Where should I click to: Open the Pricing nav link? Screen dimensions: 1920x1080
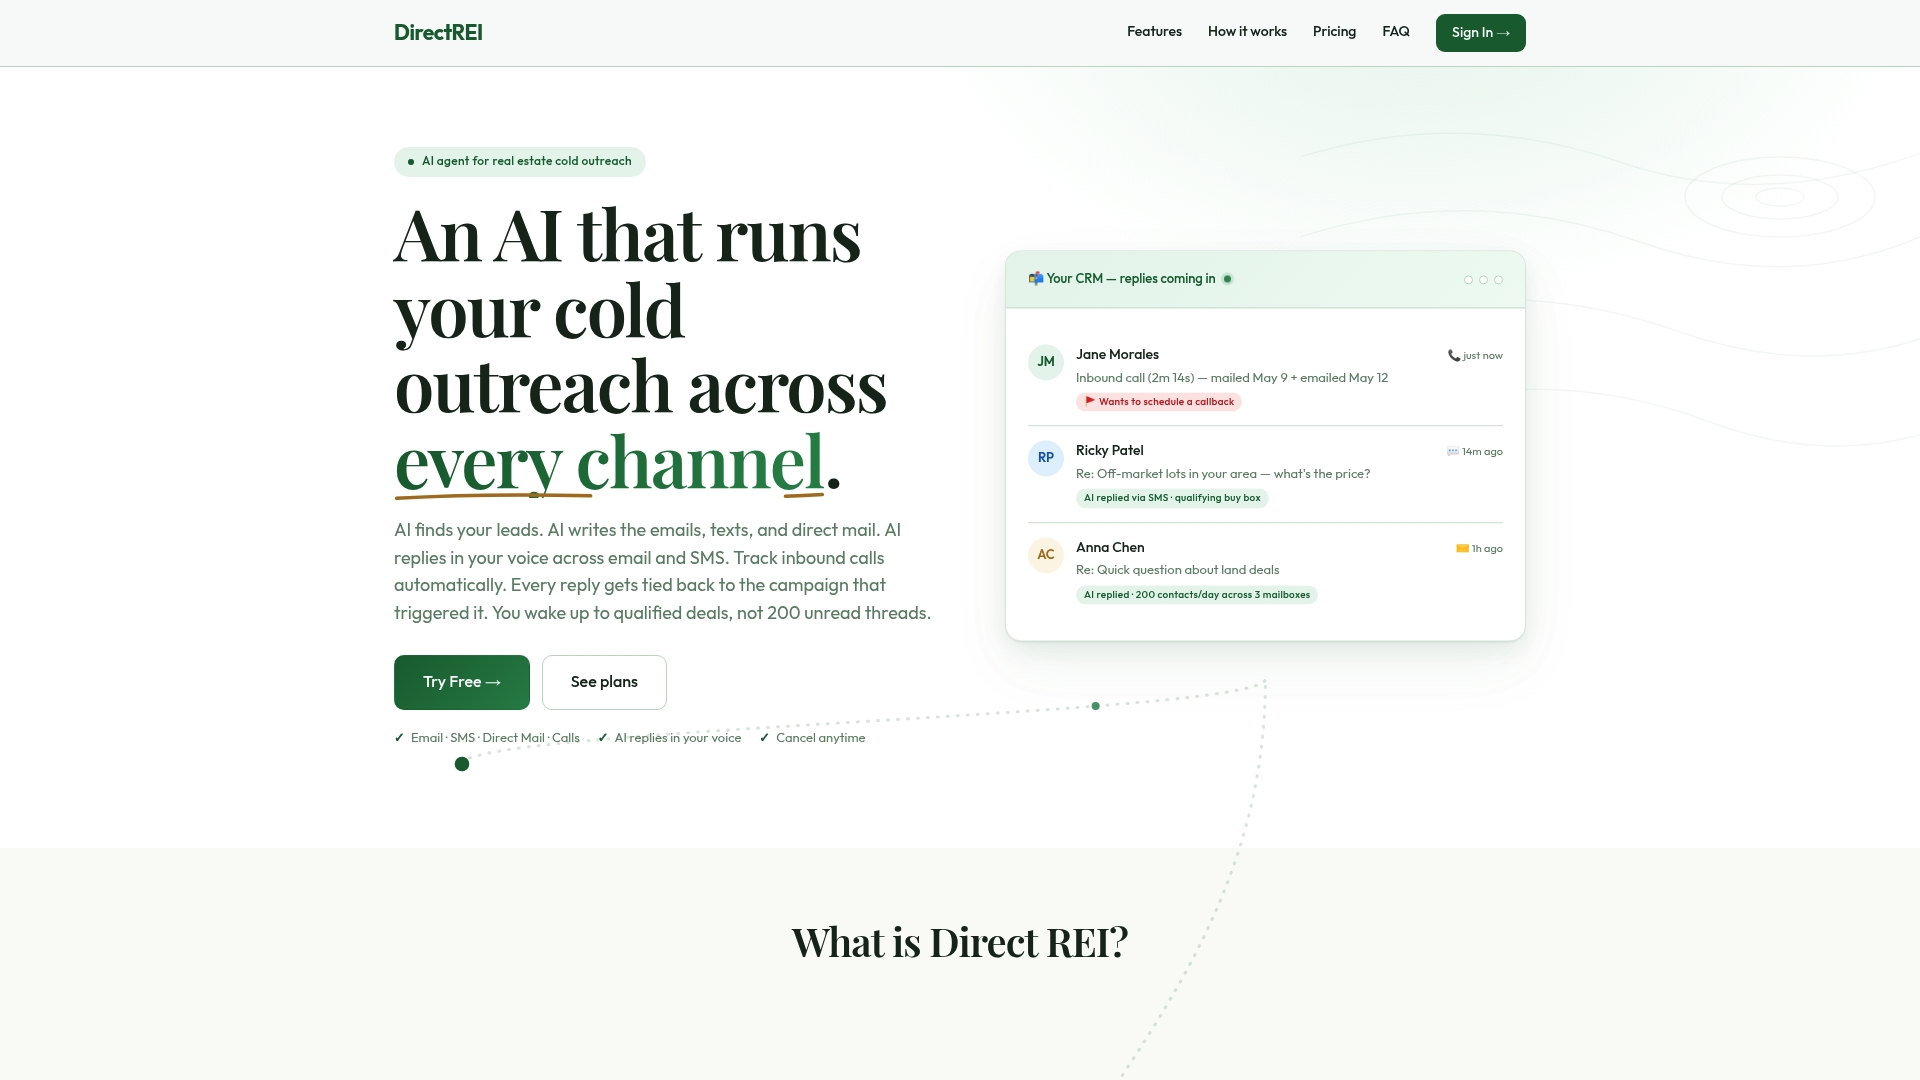(1334, 32)
